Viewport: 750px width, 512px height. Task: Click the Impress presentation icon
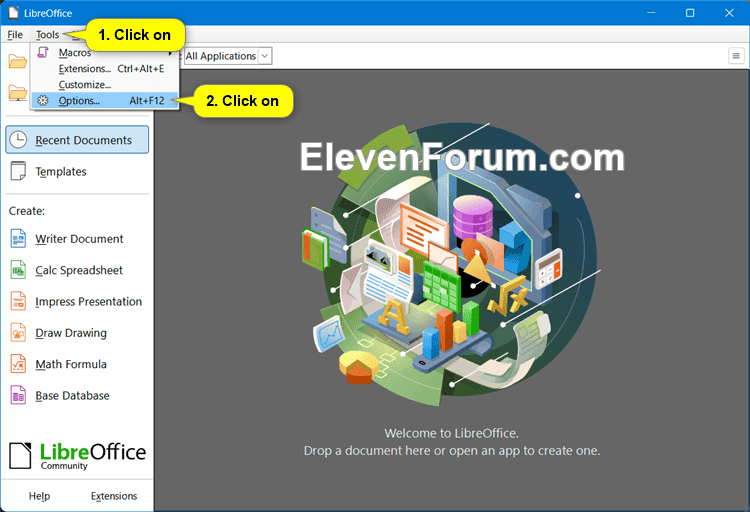[x=18, y=301]
